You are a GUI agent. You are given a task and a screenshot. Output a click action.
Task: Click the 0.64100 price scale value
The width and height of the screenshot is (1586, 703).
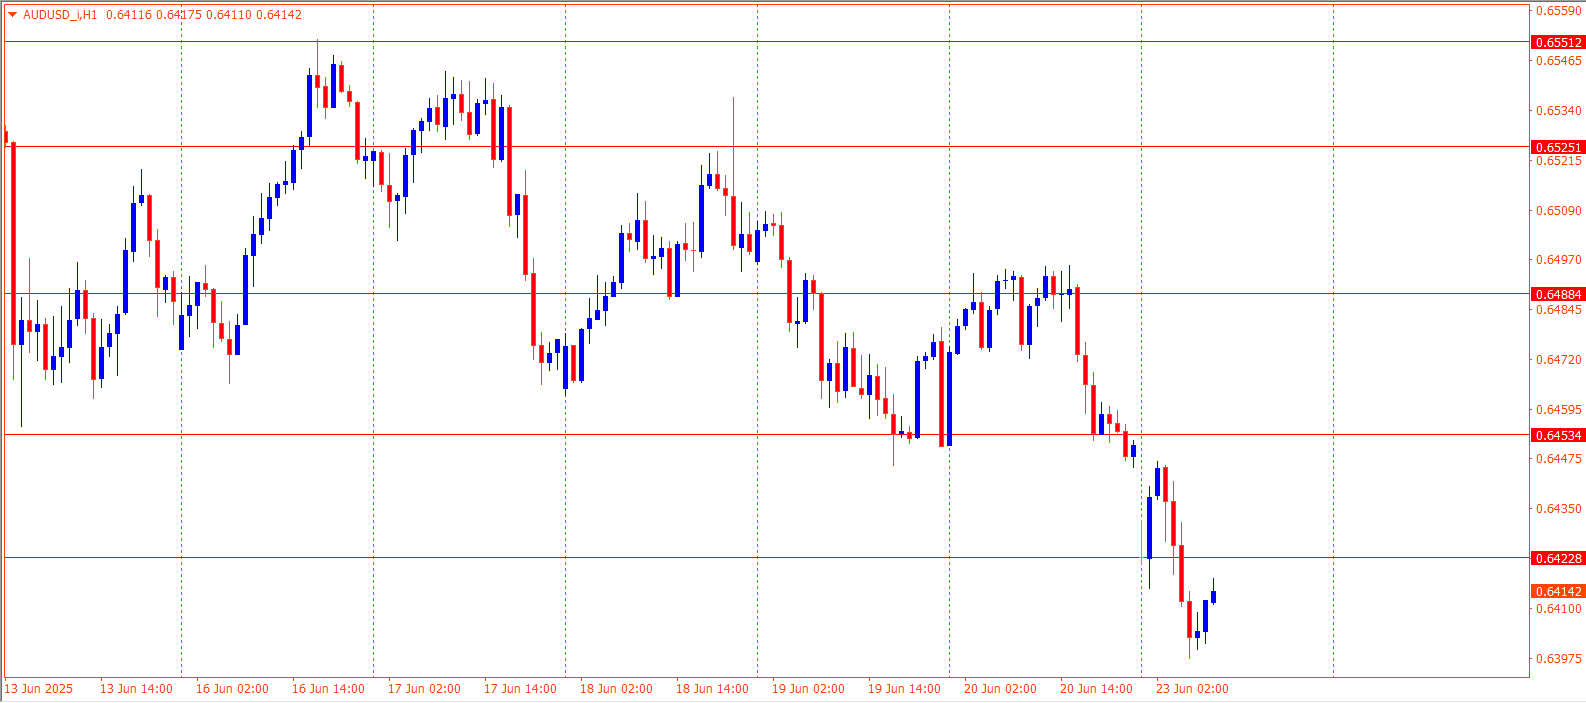coord(1558,609)
